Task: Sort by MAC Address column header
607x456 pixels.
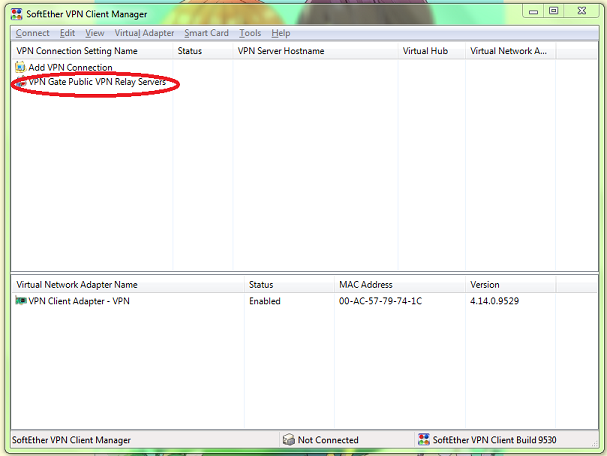Action: (x=400, y=285)
